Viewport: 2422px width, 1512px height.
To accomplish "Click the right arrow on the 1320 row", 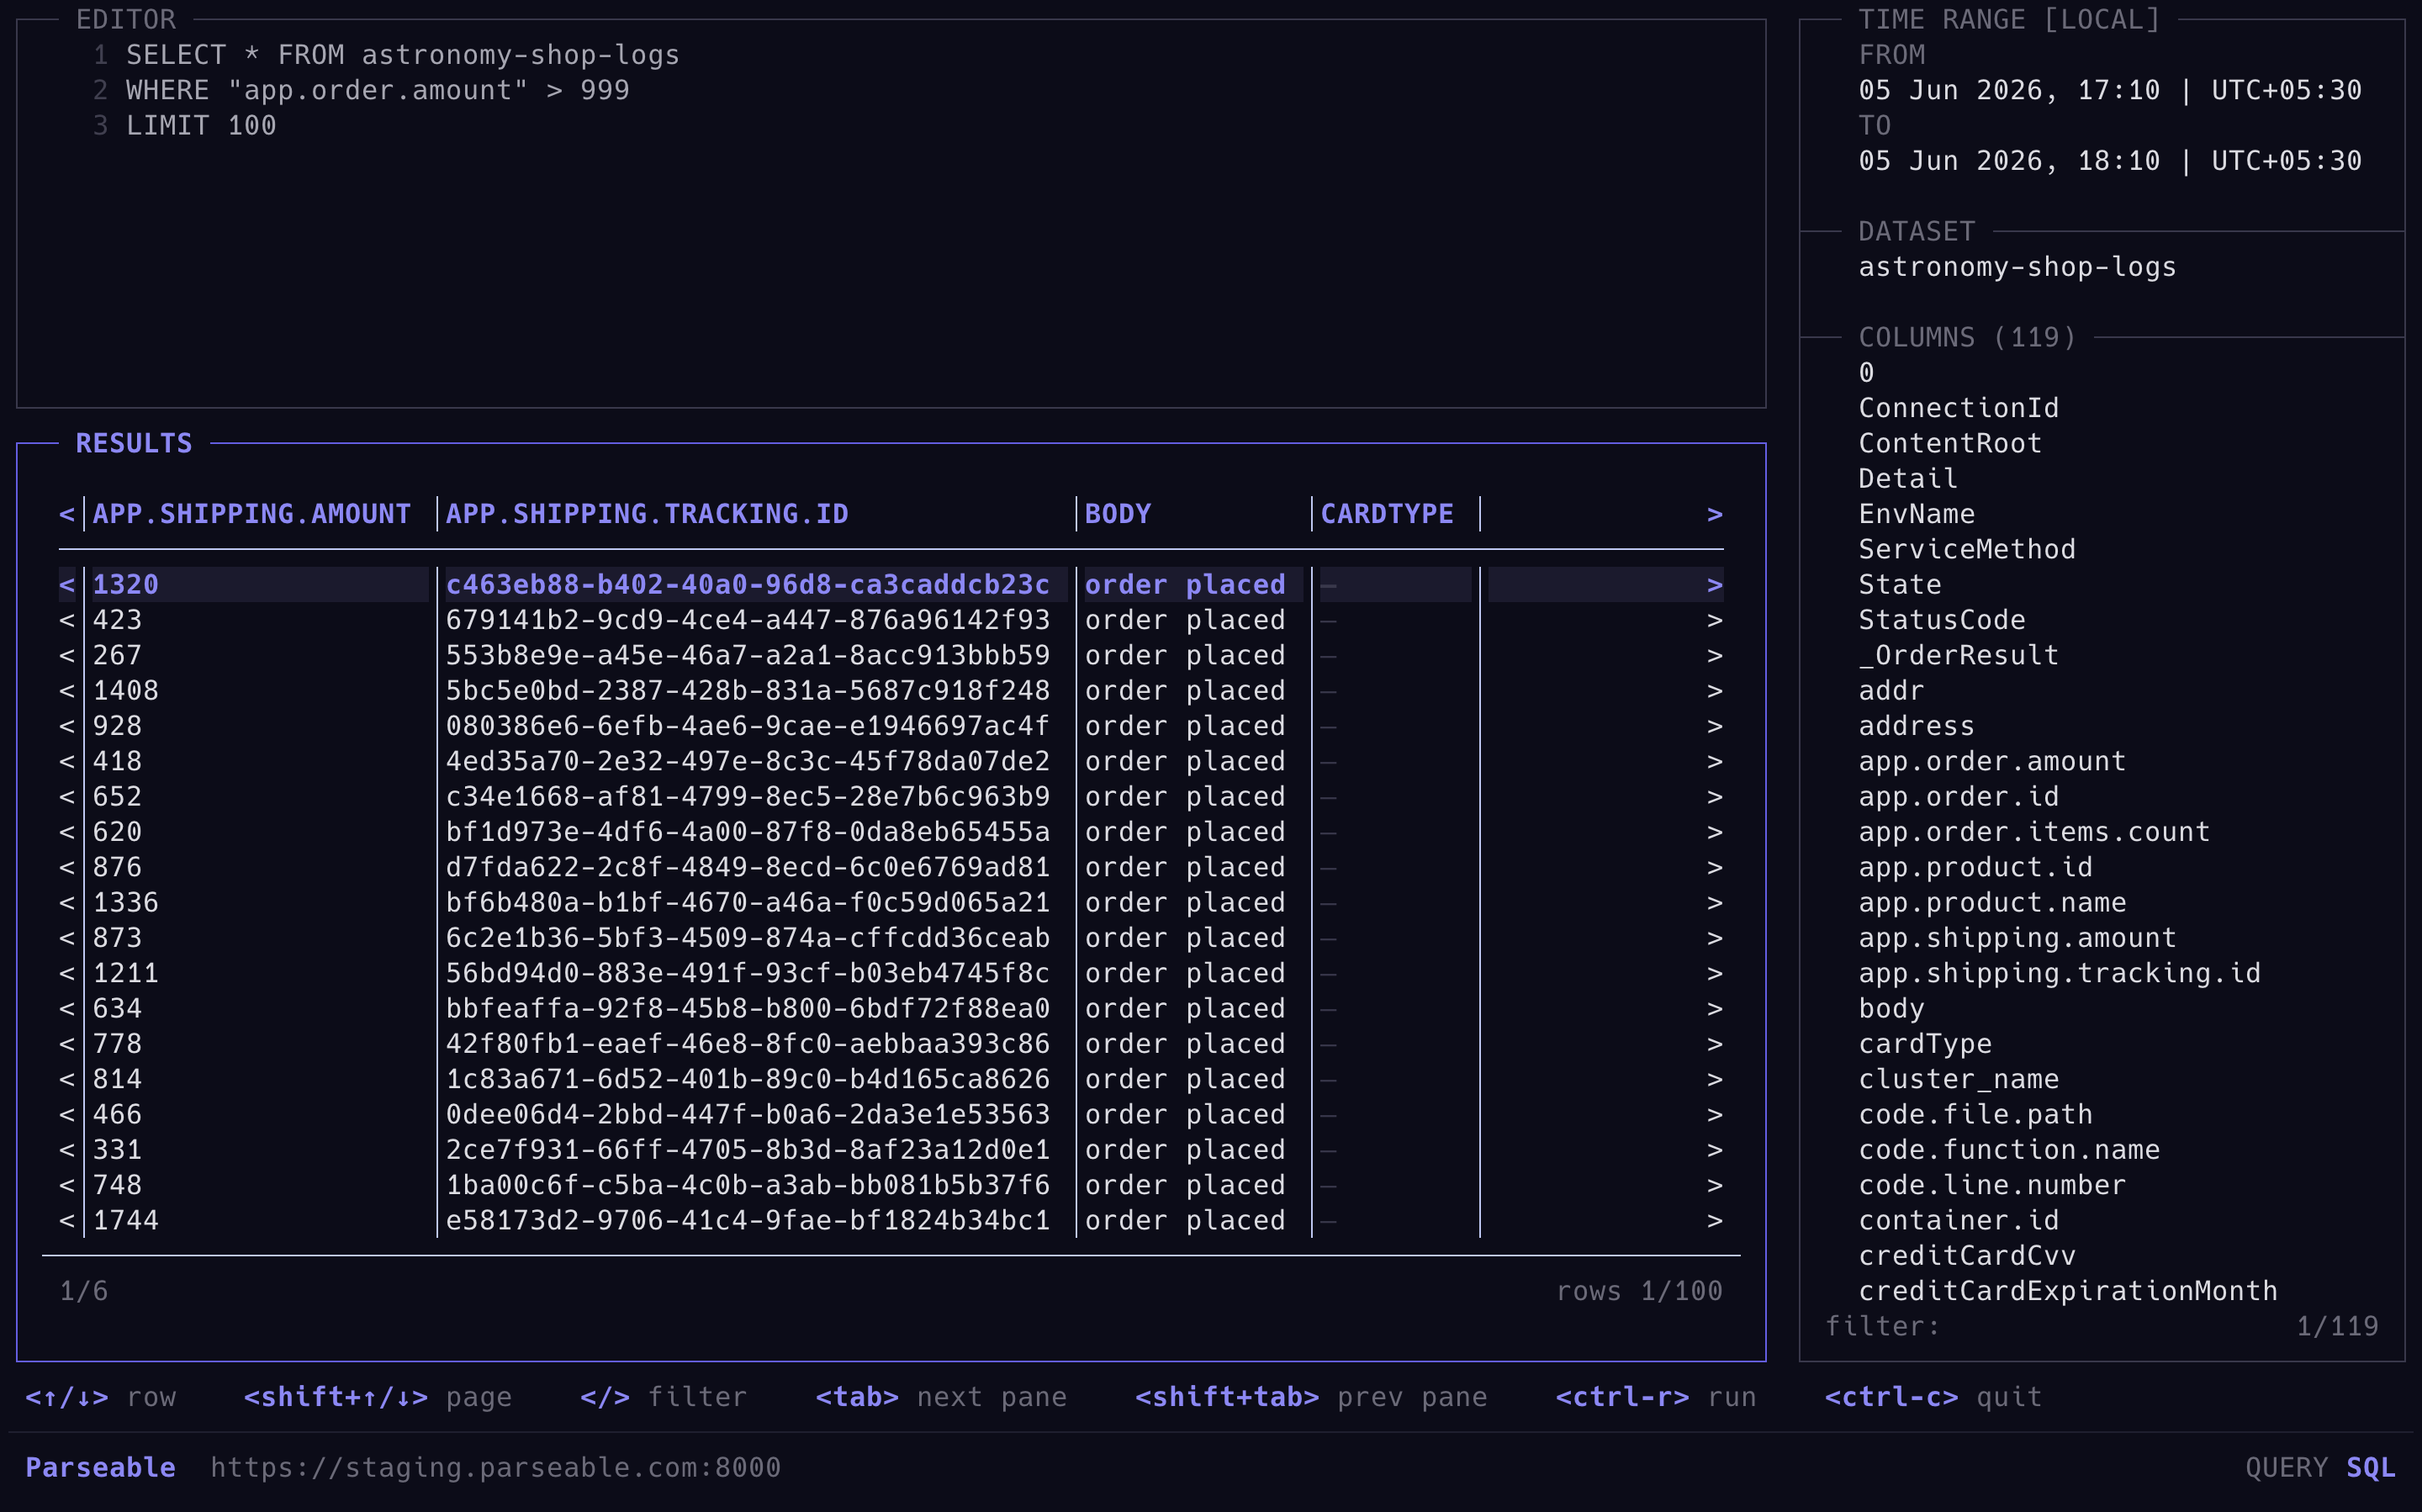I will click(1714, 585).
